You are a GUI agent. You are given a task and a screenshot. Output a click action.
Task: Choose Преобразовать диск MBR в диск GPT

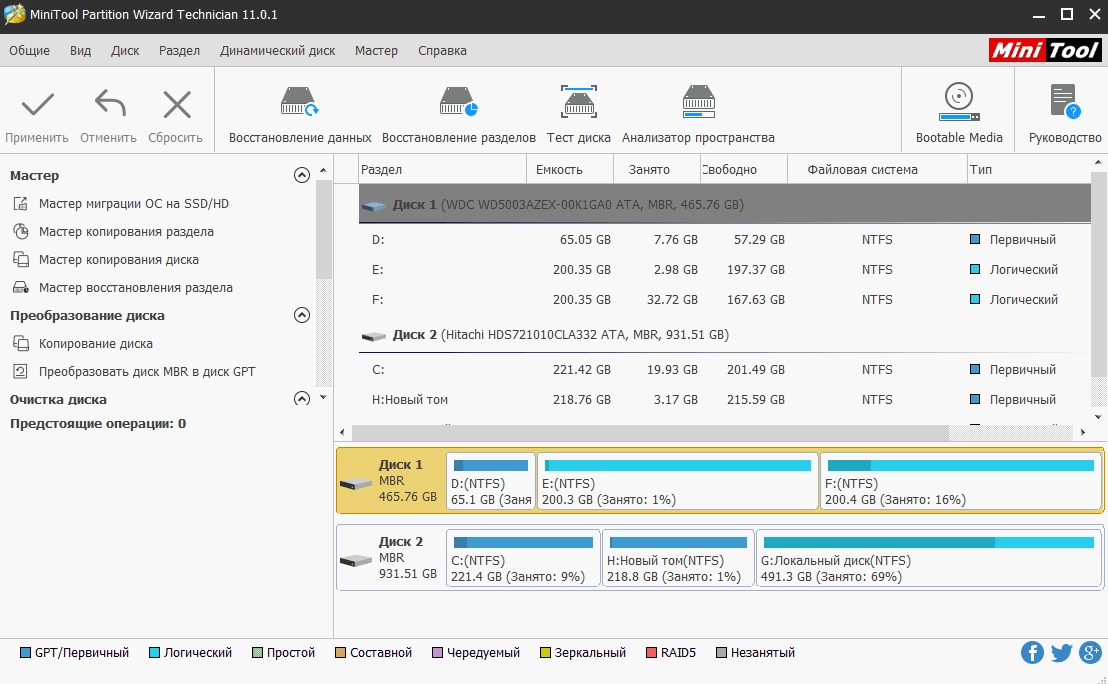coord(147,372)
